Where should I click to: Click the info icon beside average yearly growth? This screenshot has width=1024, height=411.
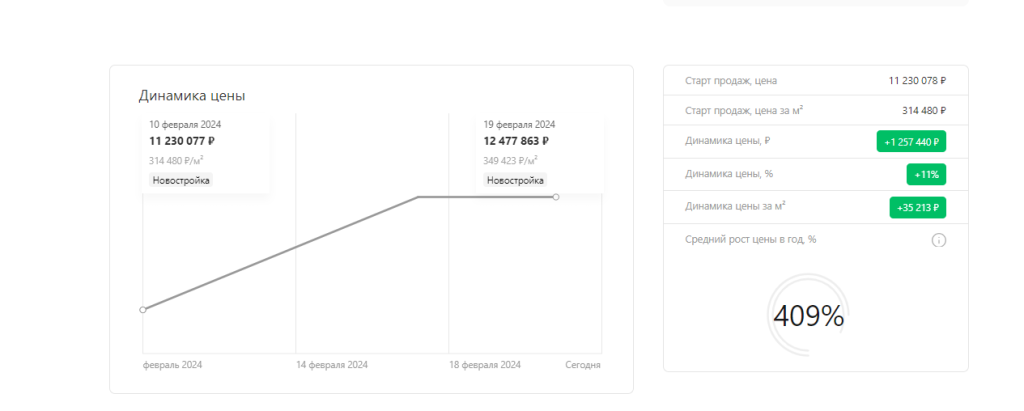tap(938, 240)
